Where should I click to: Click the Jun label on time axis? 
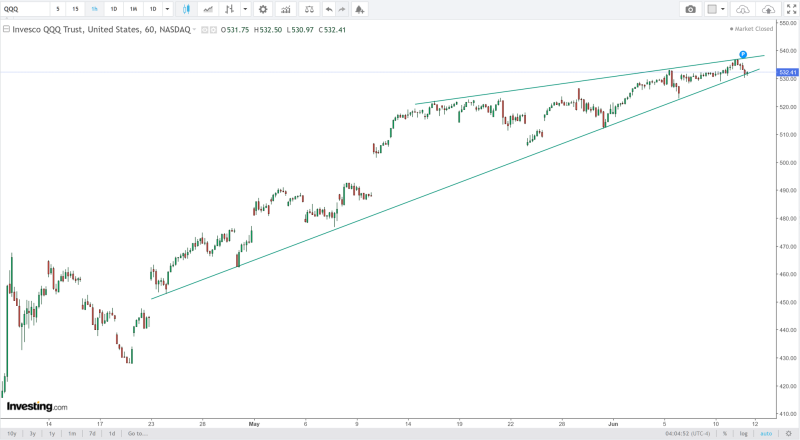click(x=613, y=424)
